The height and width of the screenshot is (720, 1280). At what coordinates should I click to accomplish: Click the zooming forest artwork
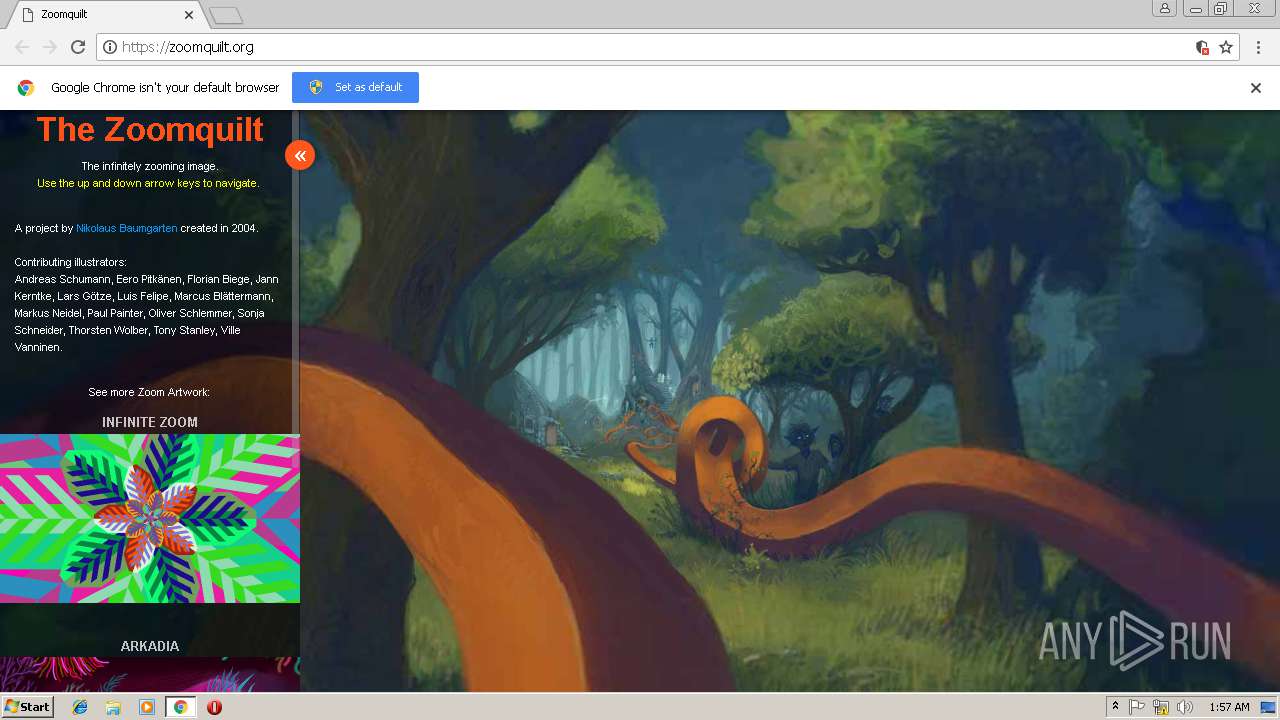(790, 400)
